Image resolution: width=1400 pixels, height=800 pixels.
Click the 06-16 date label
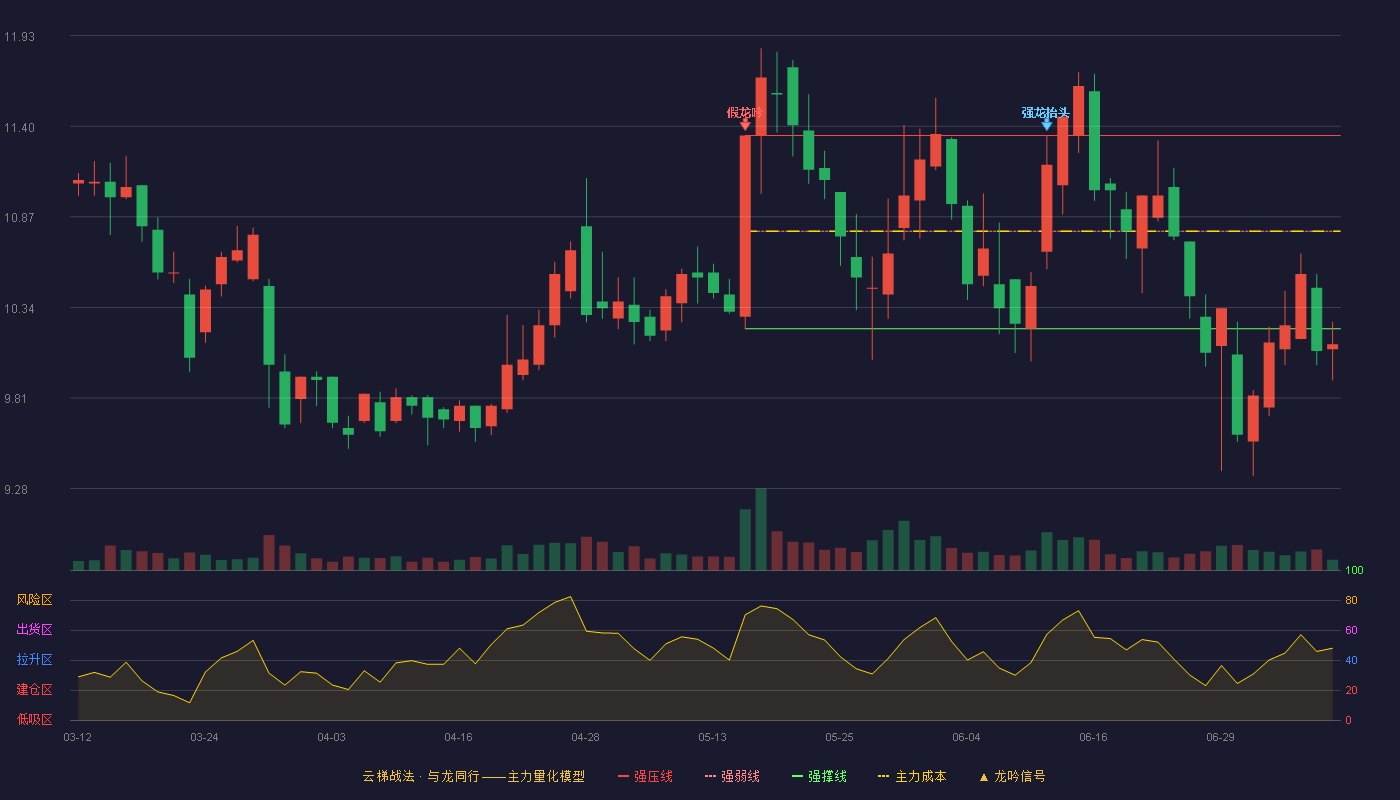coord(1093,737)
